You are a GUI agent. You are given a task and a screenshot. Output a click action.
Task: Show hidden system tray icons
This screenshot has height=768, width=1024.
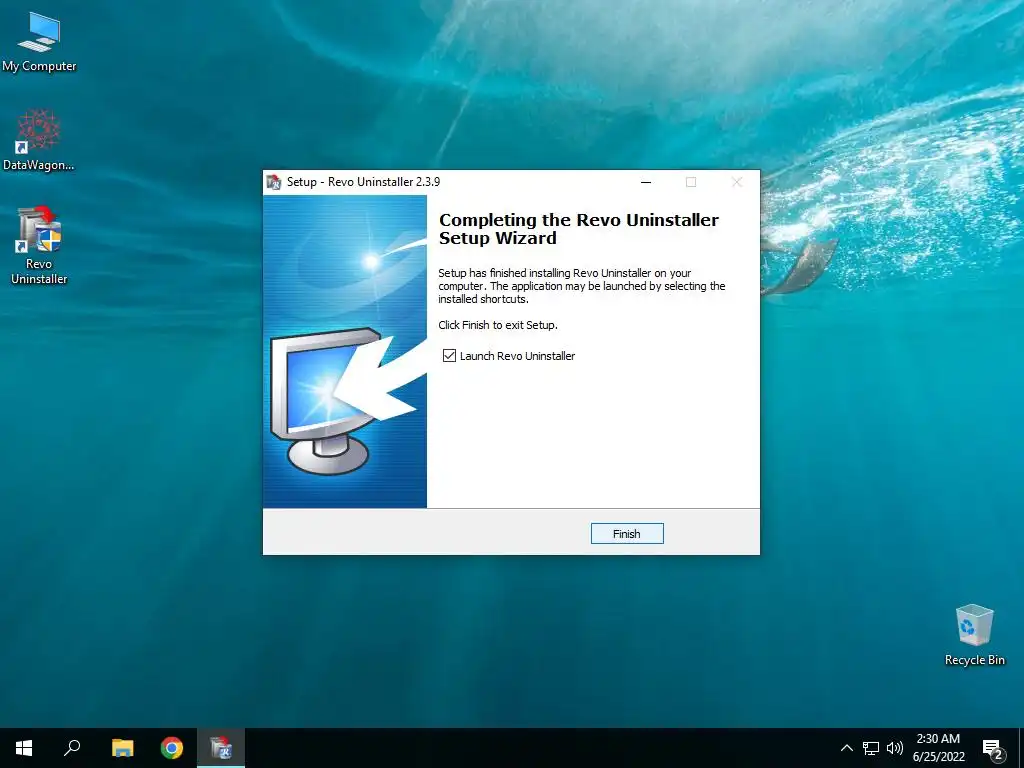(846, 748)
